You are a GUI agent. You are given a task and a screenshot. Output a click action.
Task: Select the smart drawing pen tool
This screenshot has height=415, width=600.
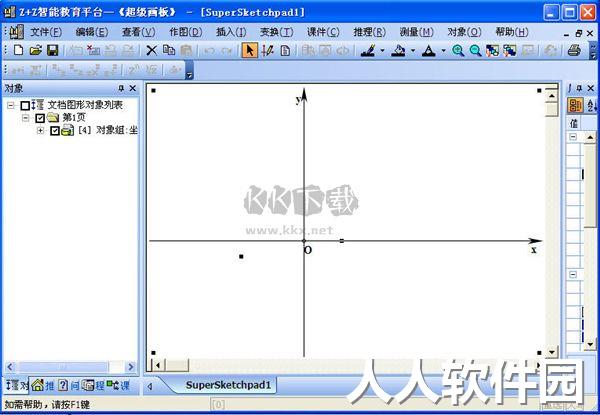click(267, 50)
